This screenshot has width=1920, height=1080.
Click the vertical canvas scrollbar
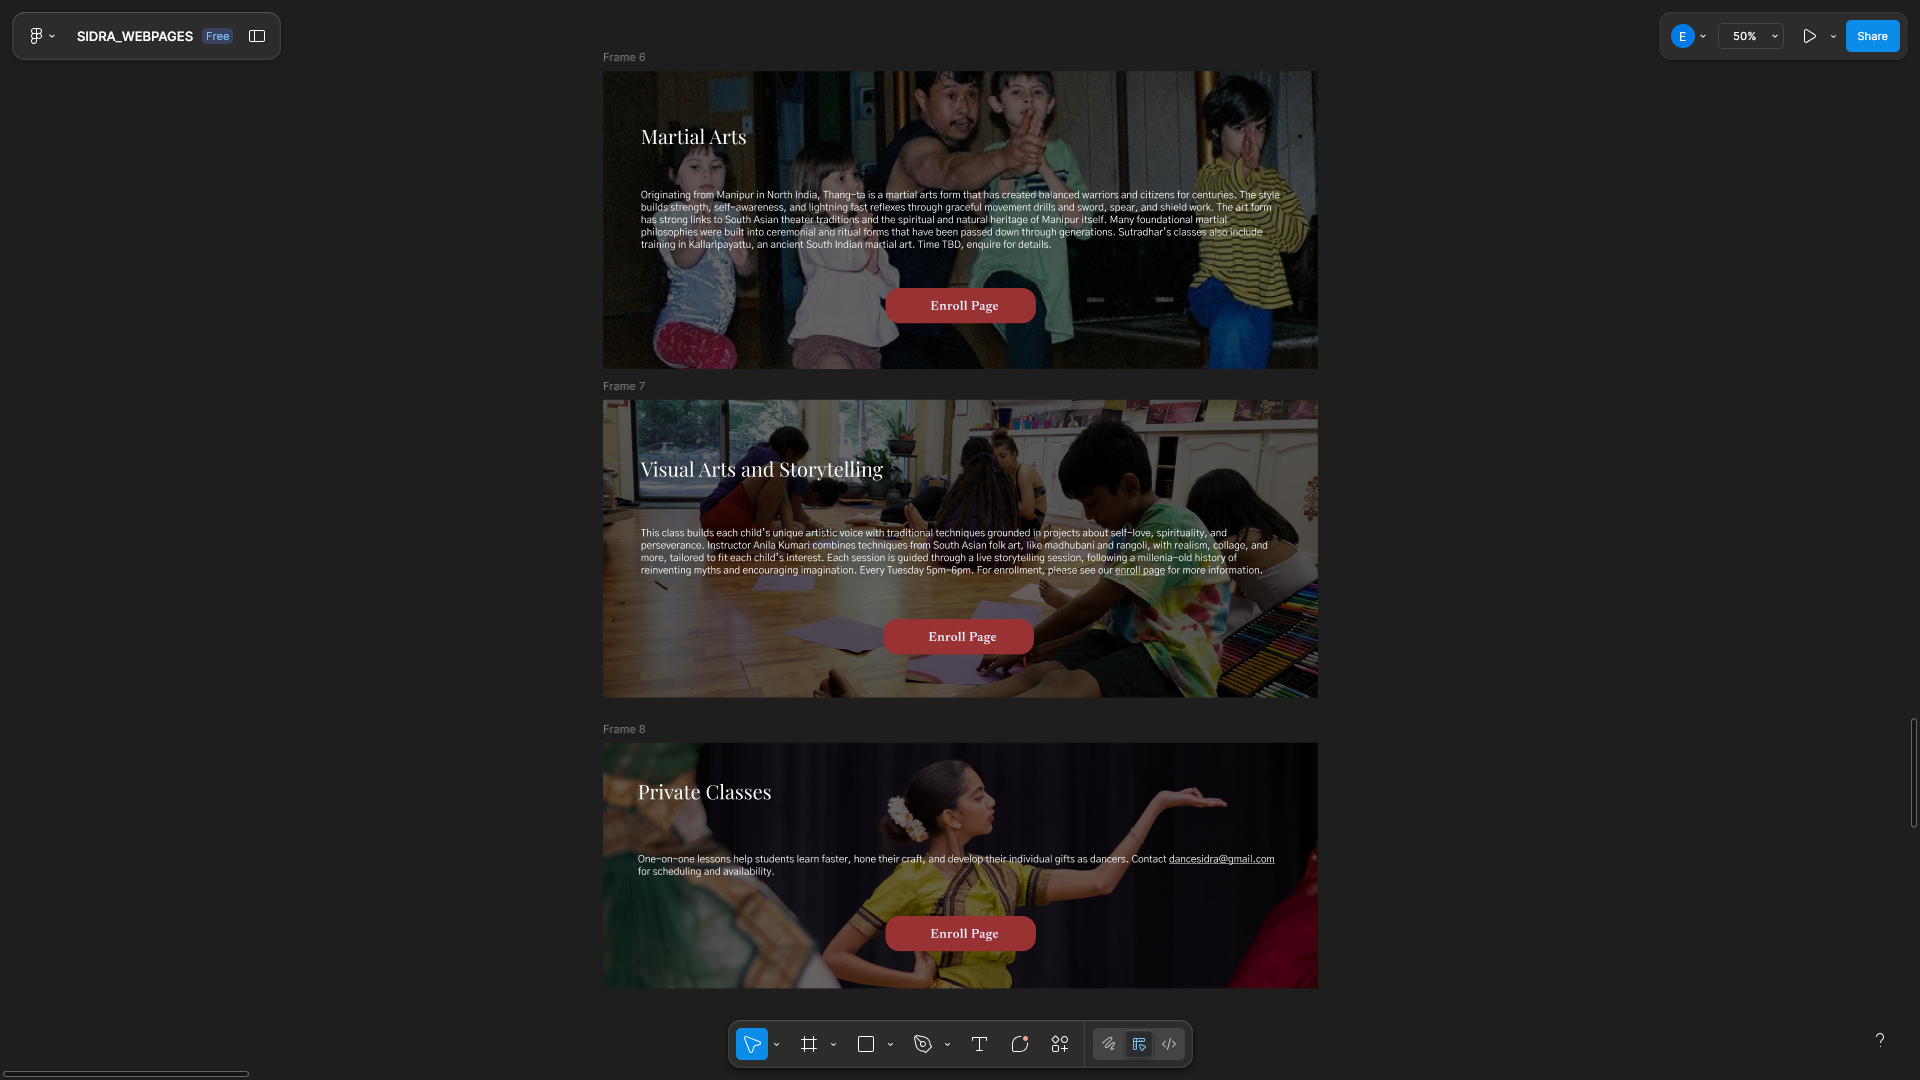[x=1913, y=772]
